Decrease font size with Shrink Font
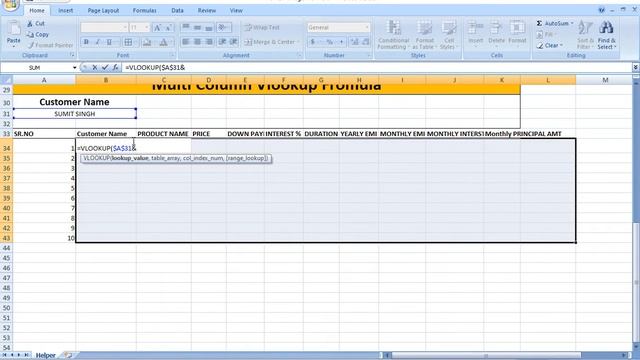Image resolution: width=640 pixels, height=360 pixels. click(169, 27)
